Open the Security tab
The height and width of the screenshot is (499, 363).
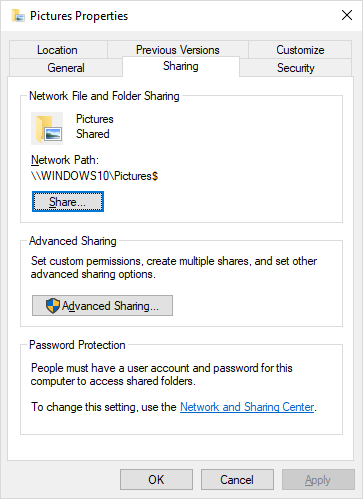(x=295, y=68)
